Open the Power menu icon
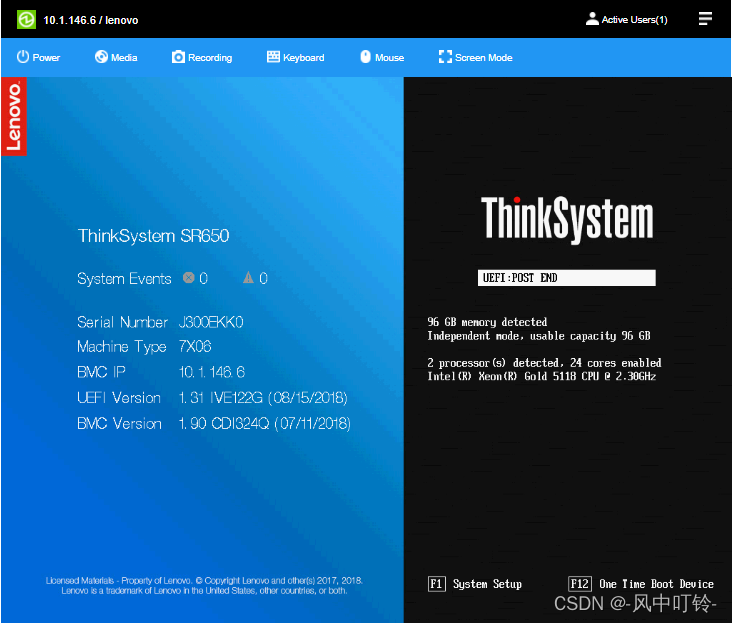Screen dimensions: 733x623 point(23,57)
